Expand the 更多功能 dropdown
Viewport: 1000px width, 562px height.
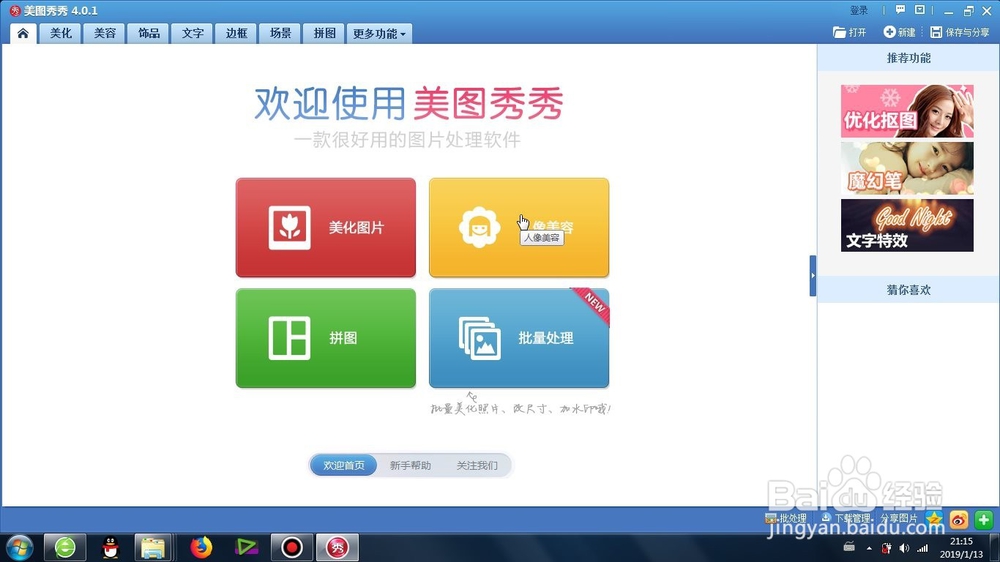click(379, 33)
